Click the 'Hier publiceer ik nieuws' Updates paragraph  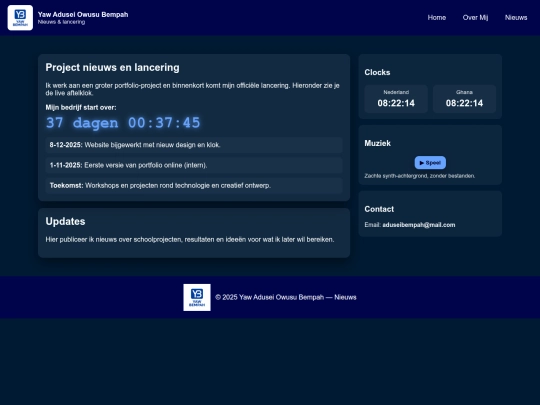190,239
